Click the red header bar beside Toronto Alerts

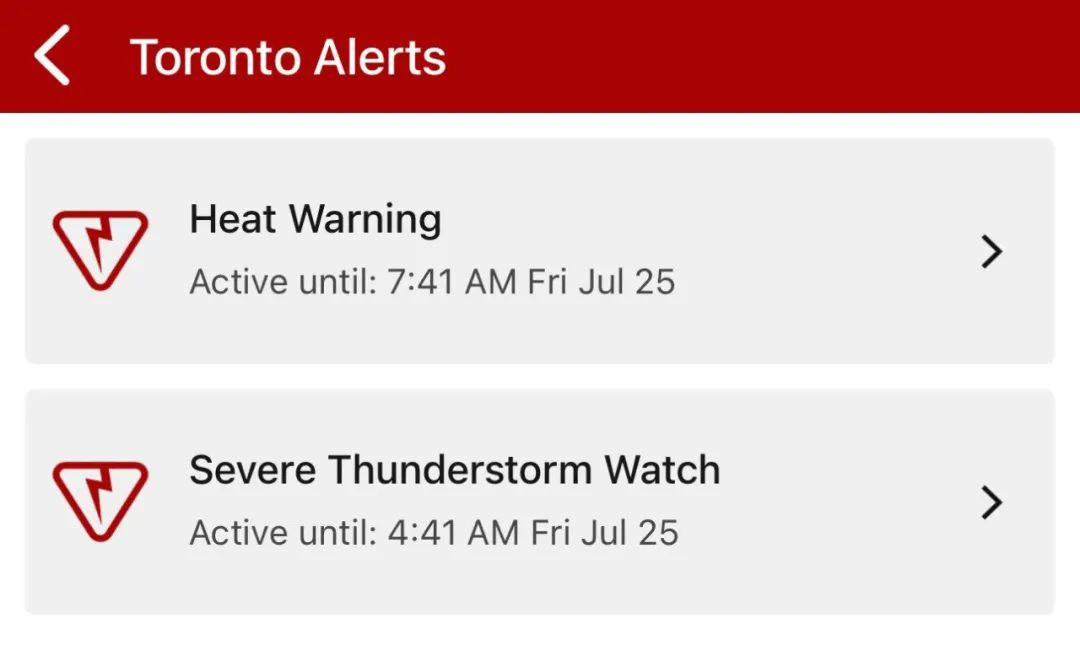758,56
